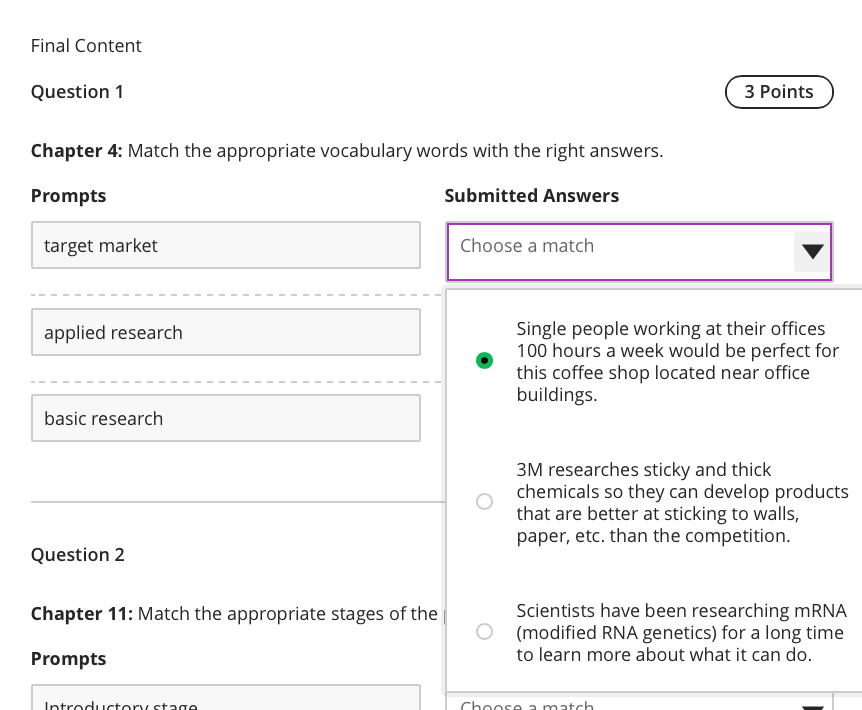Open the "Choose a match" dropdown for Introductory stage
The image size is (862, 710).
[x=600, y=703]
